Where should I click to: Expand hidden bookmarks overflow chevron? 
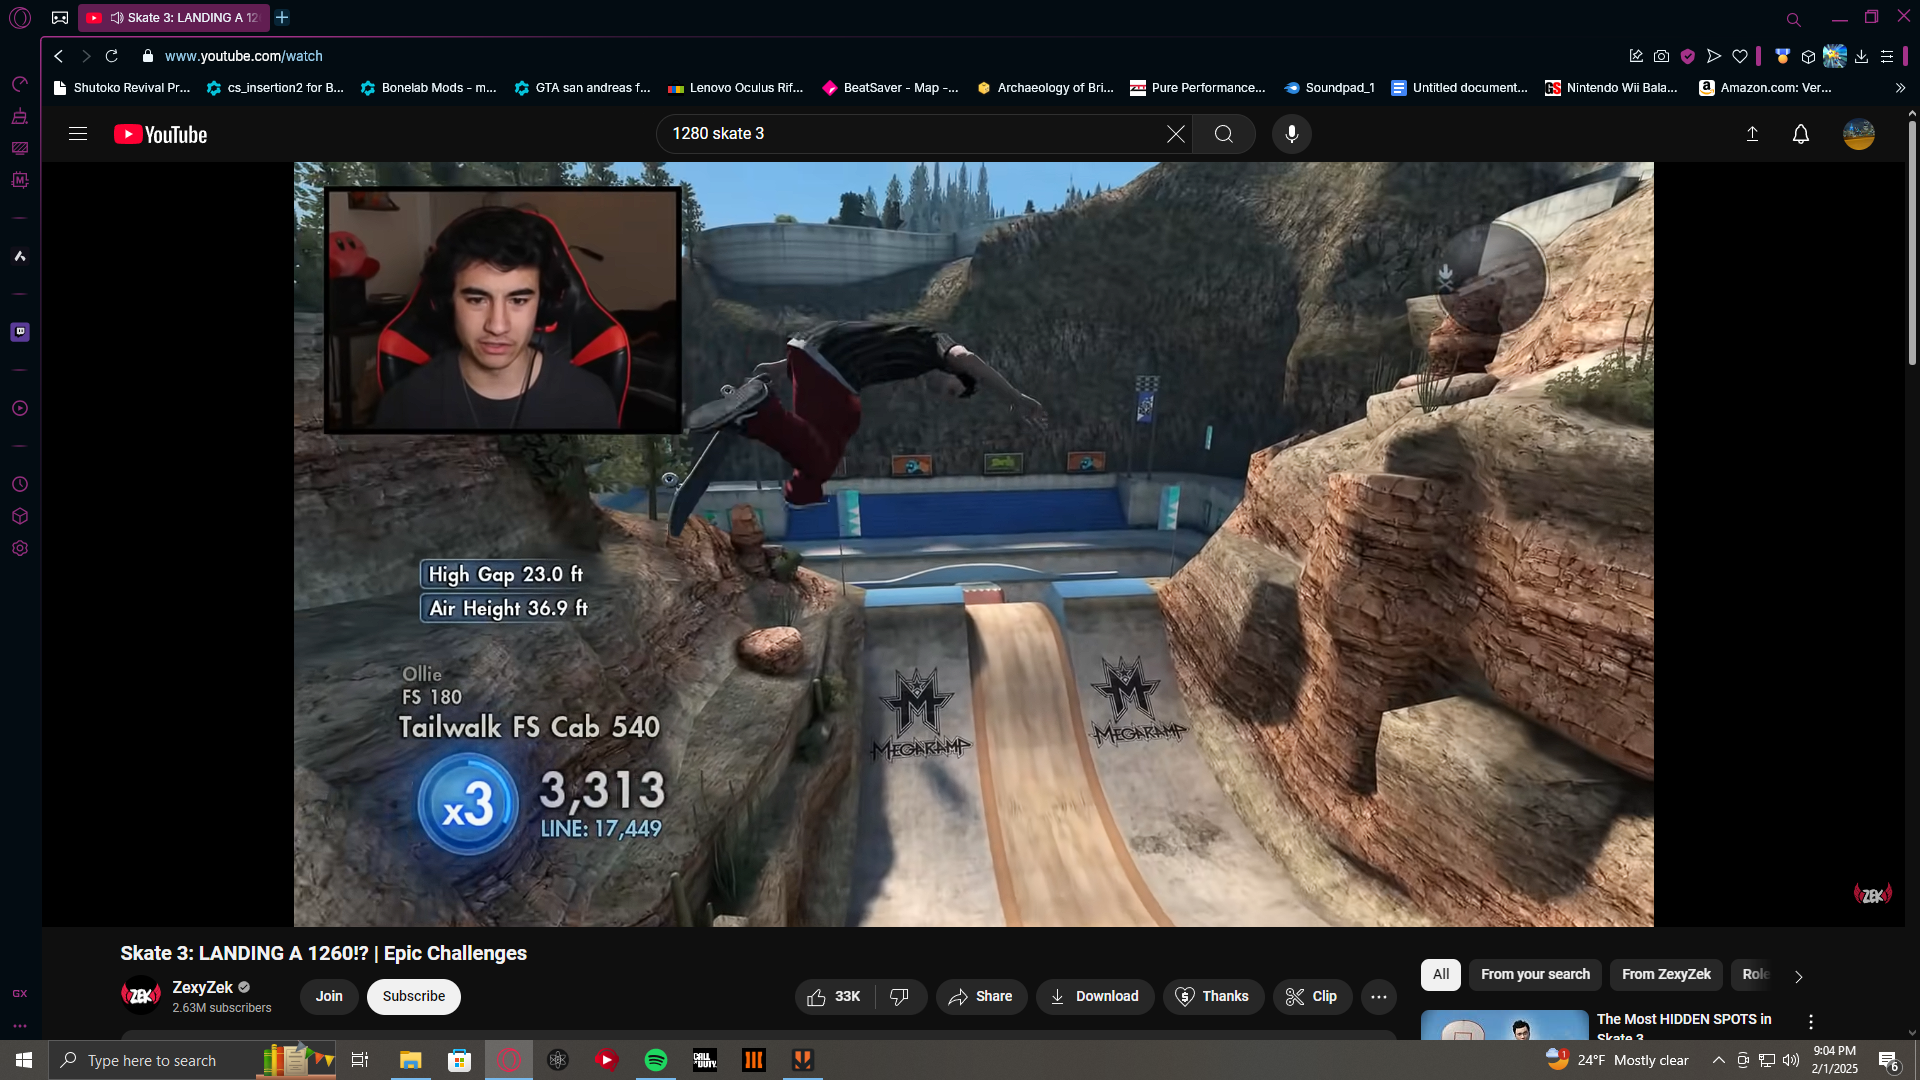point(1900,88)
